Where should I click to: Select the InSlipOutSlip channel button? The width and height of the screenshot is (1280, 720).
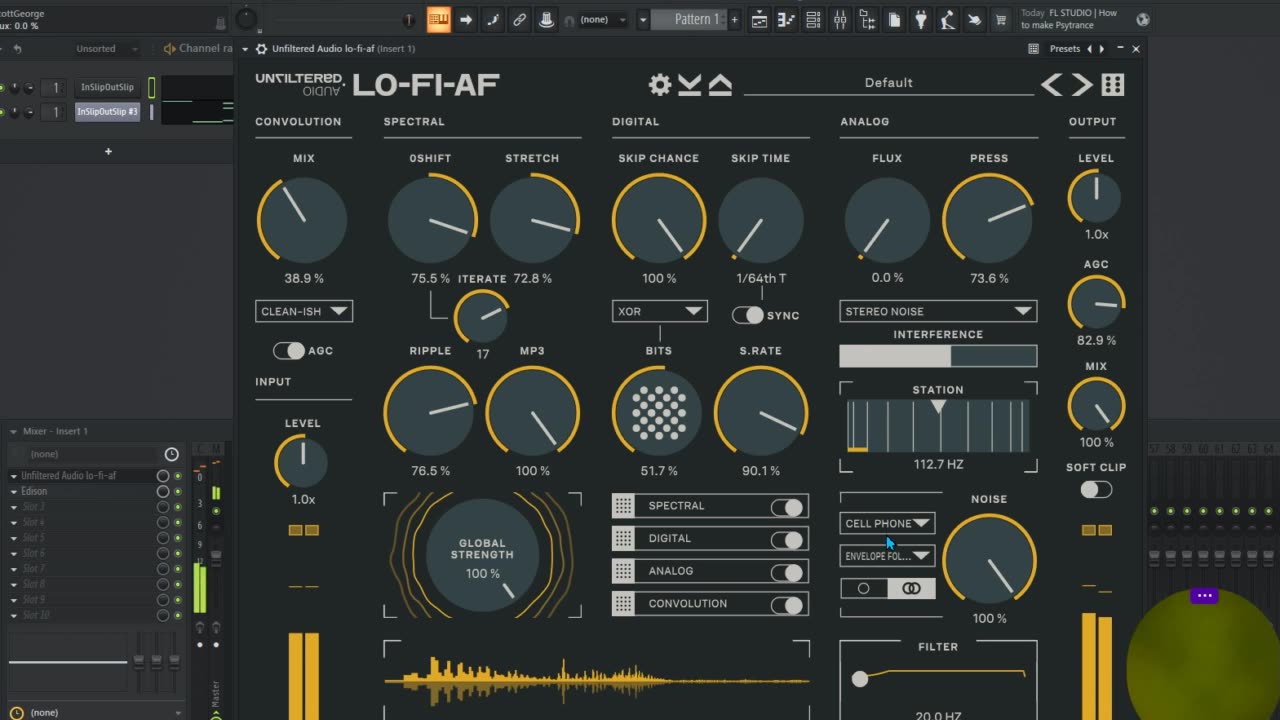pos(108,87)
